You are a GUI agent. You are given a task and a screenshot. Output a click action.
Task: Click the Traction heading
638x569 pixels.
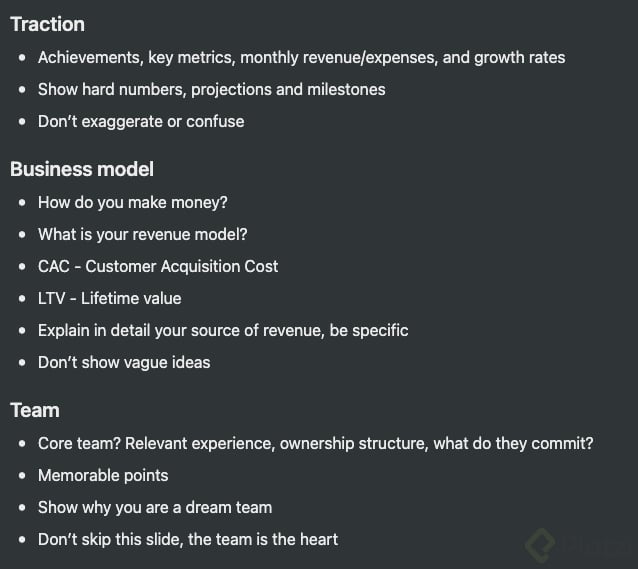click(47, 24)
